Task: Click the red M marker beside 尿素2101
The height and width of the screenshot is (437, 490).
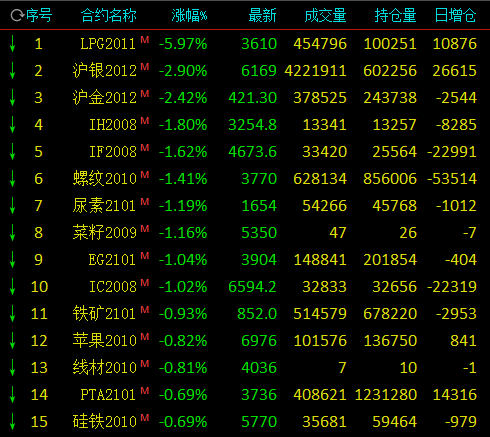Action: pyautogui.click(x=145, y=201)
